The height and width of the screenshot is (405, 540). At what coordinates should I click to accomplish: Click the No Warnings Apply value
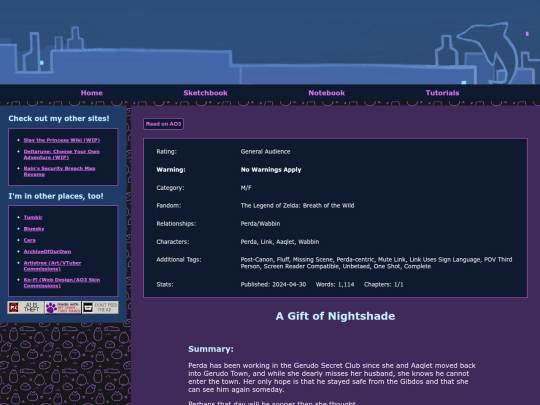click(x=271, y=170)
